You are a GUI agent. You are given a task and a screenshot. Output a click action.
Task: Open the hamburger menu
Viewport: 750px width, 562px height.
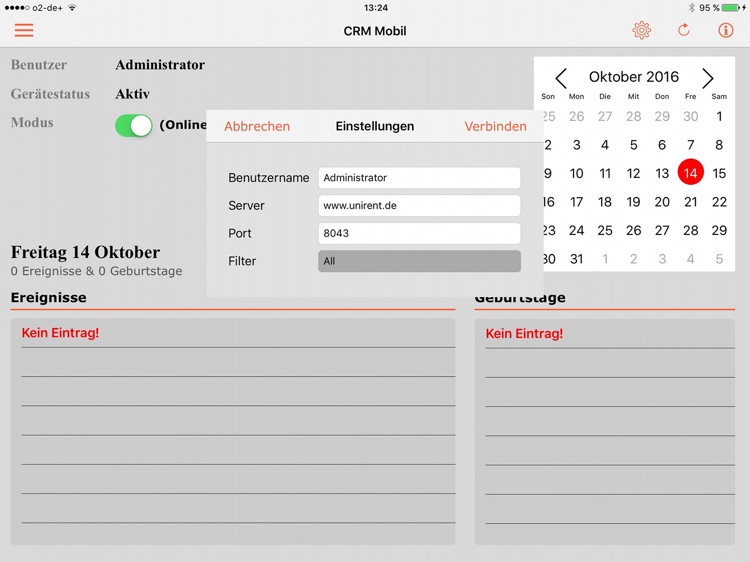24,30
